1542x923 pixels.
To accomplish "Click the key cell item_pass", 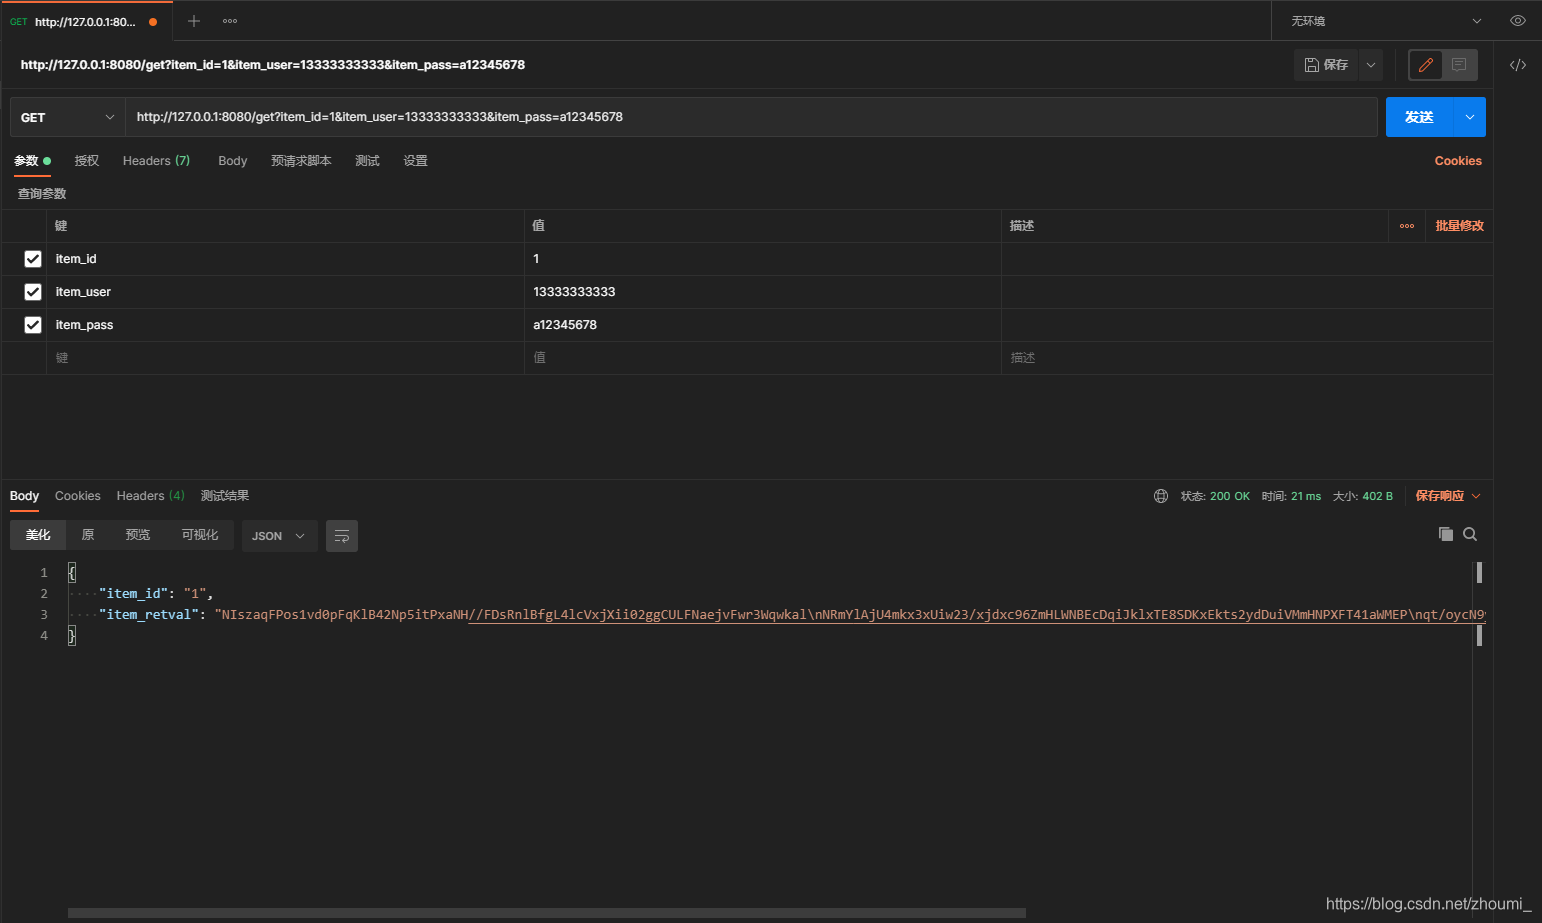I will 285,325.
